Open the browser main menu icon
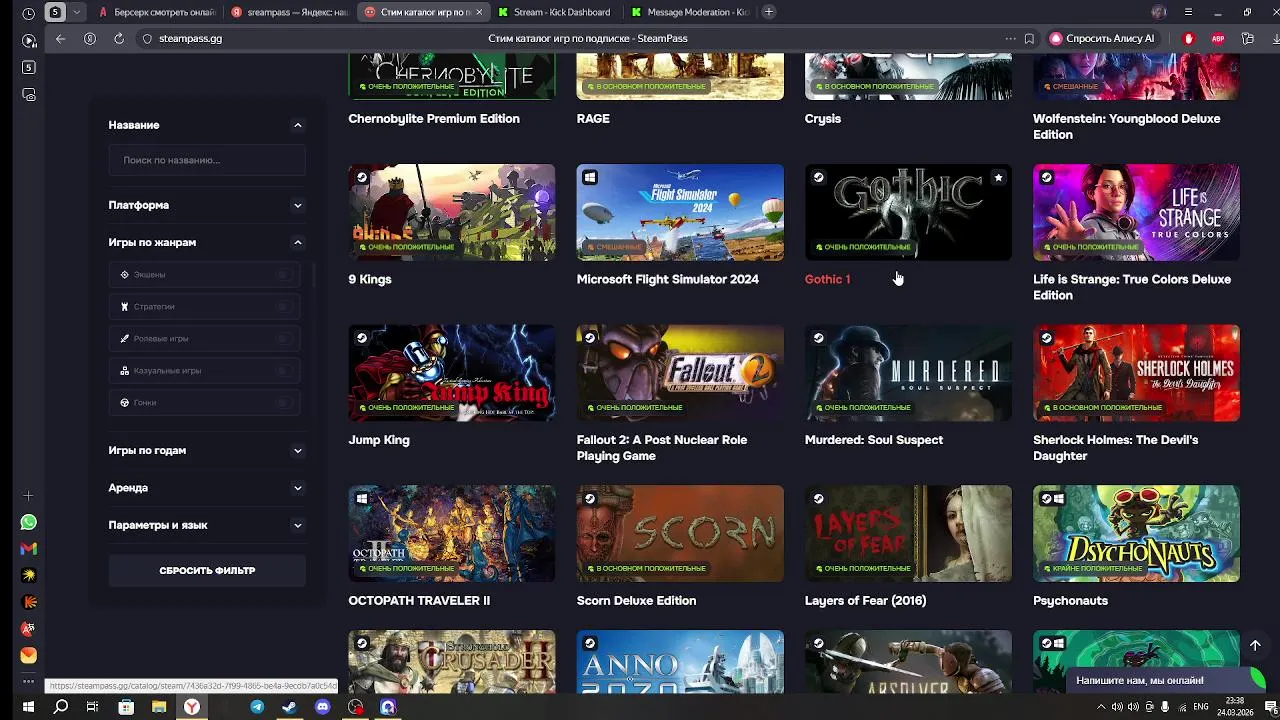Image resolution: width=1280 pixels, height=720 pixels. coord(1188,12)
